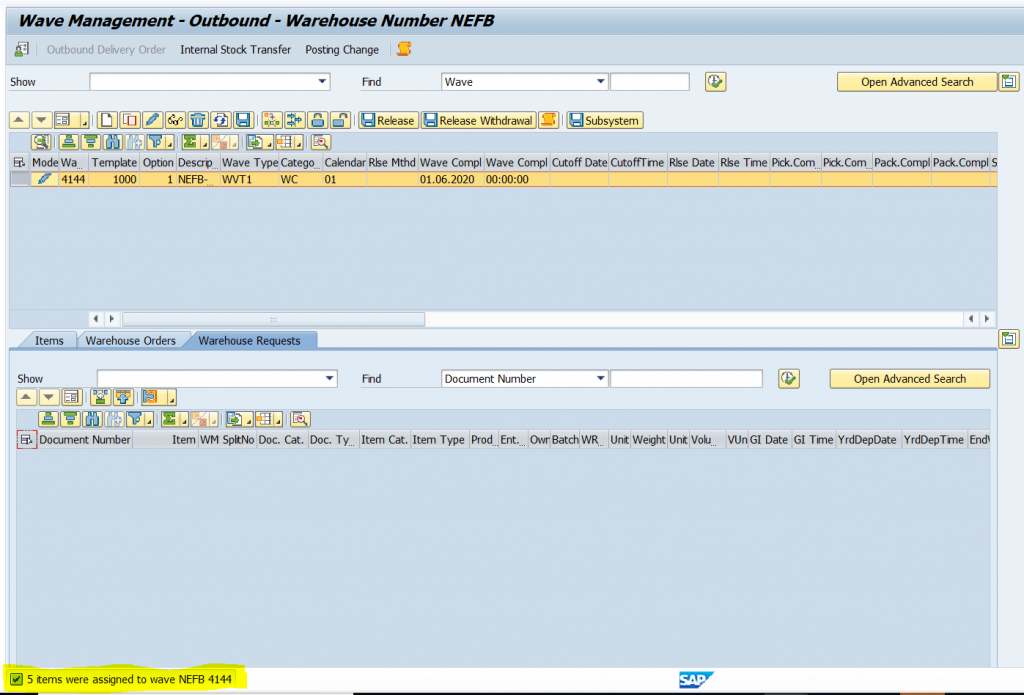Image resolution: width=1024 pixels, height=695 pixels.
Task: Click the move-up arrow button in the wave toolbar
Action: (19, 120)
